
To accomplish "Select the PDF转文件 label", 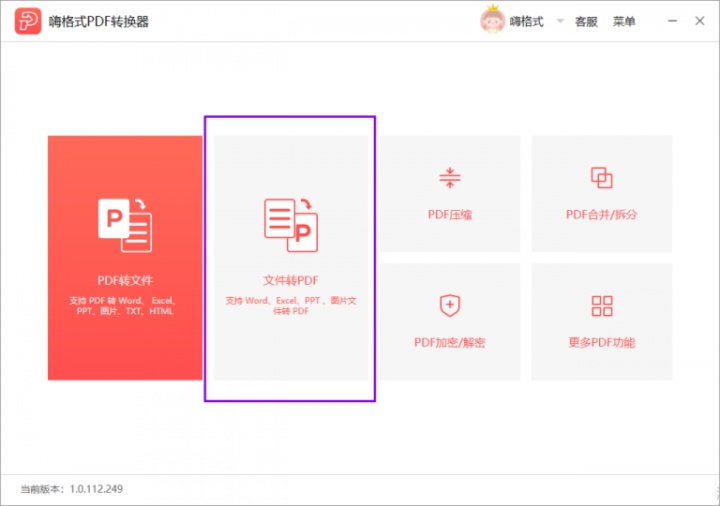I will pyautogui.click(x=125, y=280).
